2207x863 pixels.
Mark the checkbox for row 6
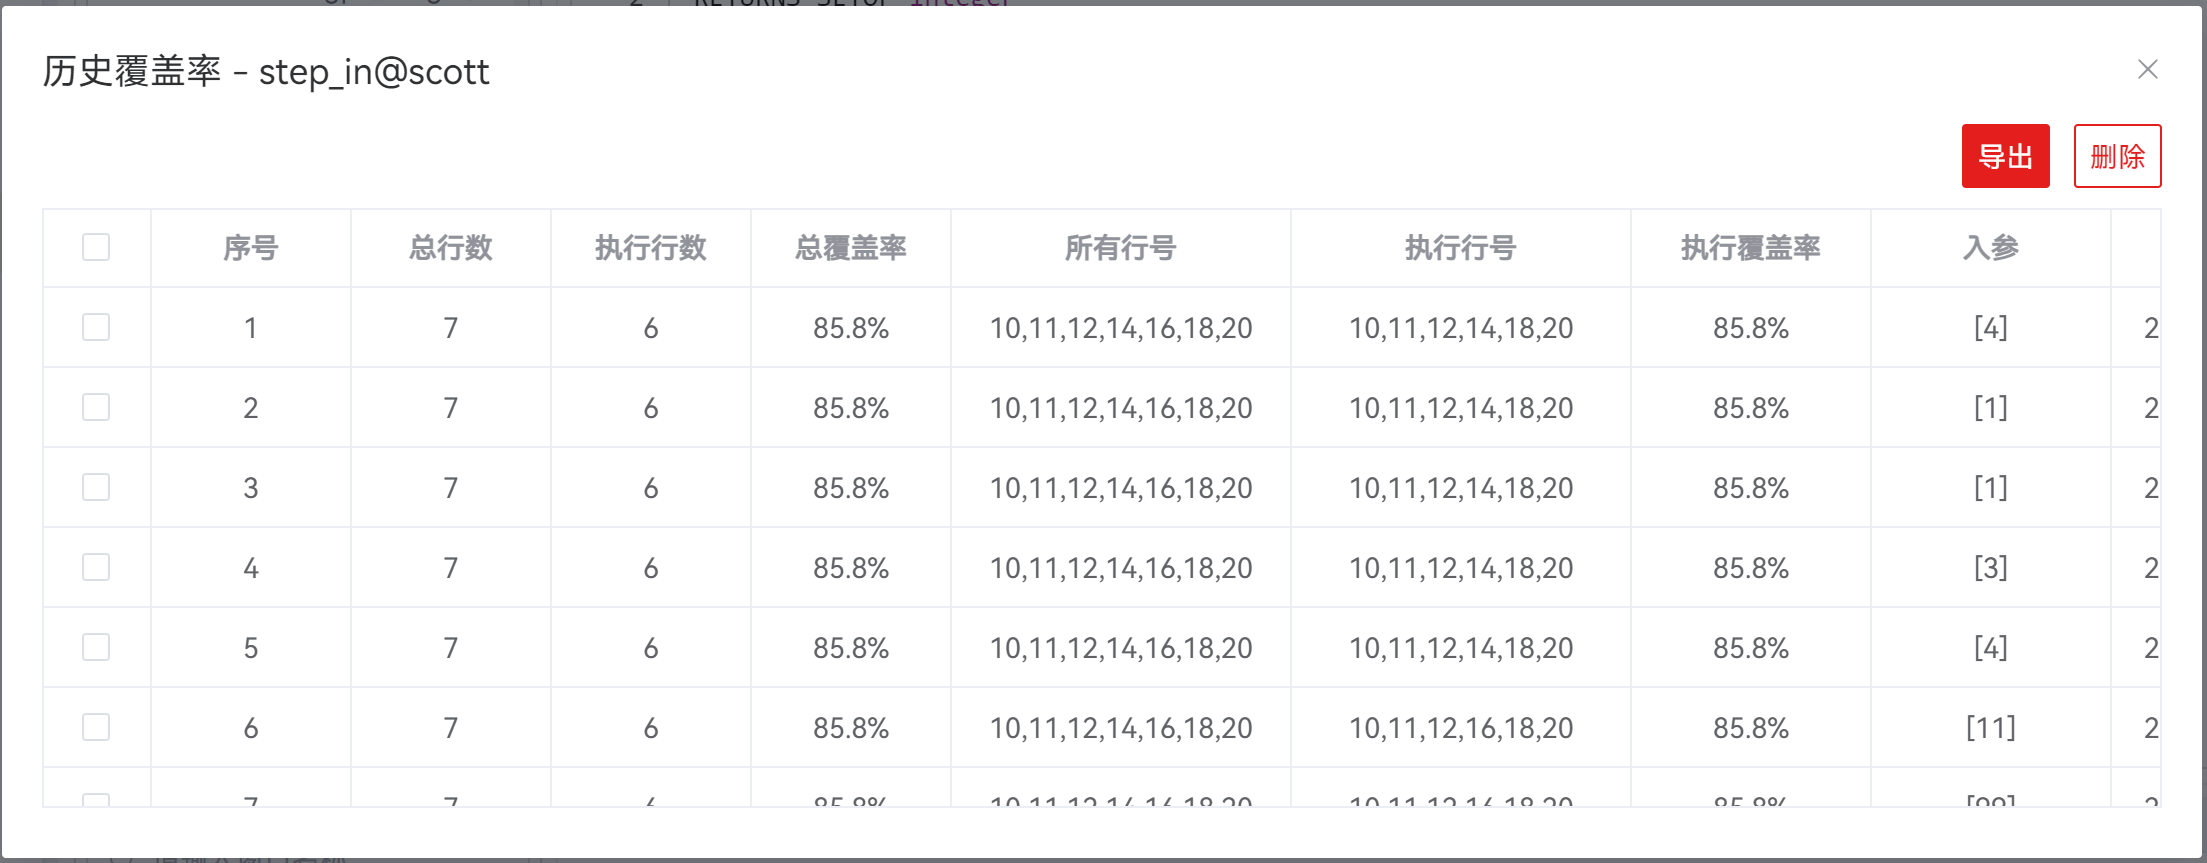(96, 727)
